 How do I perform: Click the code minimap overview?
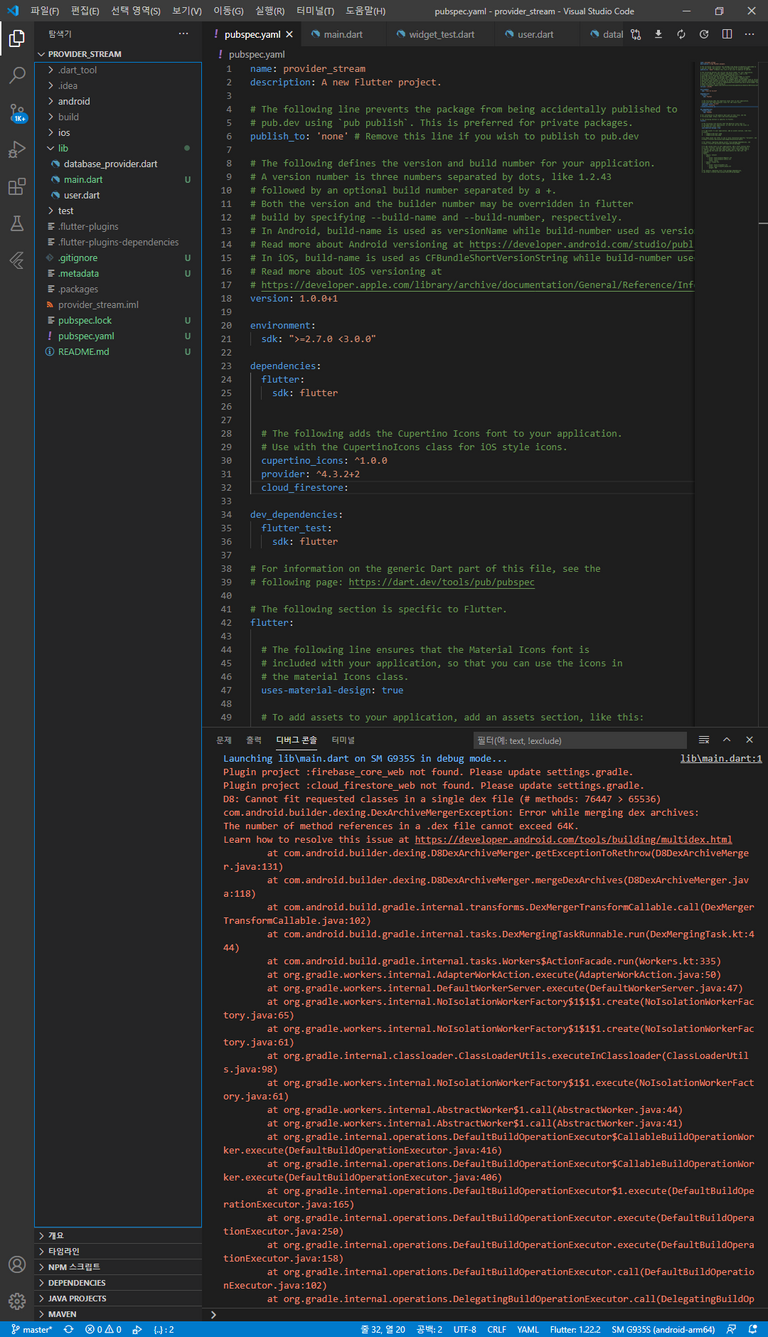pos(728,115)
